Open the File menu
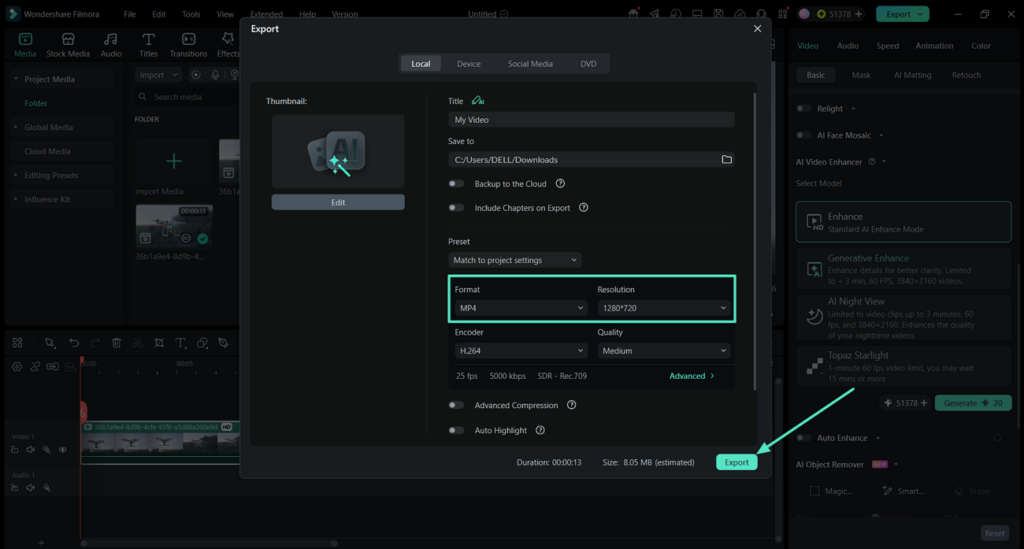This screenshot has height=549, width=1024. 130,14
